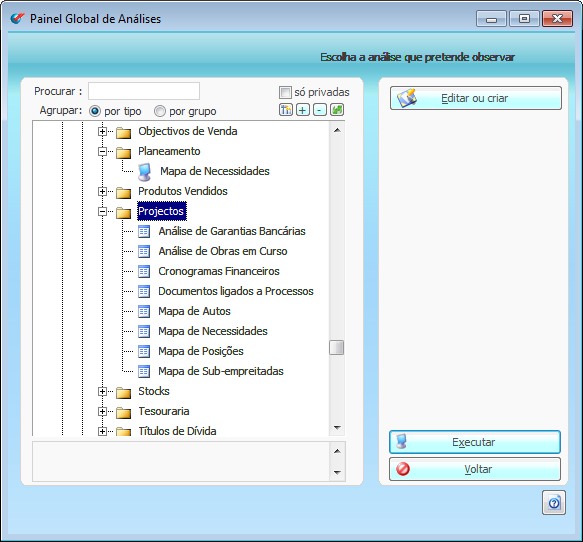Choose the por grupo radio option
Screen dimensions: 583x542
160,111
